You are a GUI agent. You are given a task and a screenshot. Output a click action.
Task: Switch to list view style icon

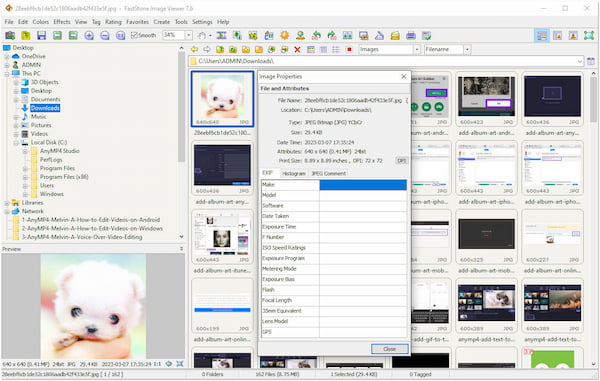(336, 49)
